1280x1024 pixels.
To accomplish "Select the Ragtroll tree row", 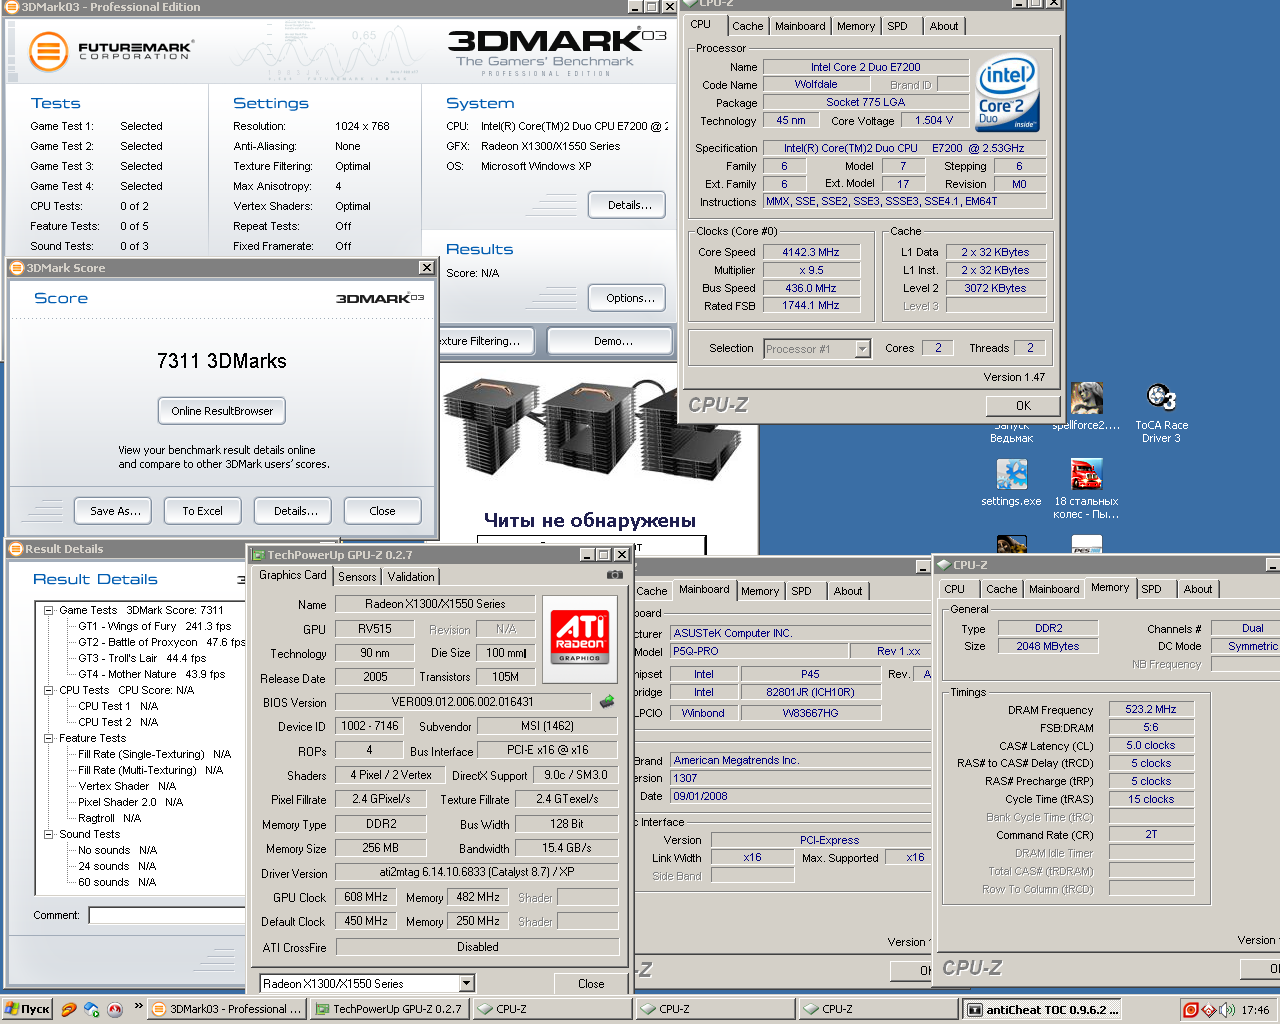I will coord(110,818).
